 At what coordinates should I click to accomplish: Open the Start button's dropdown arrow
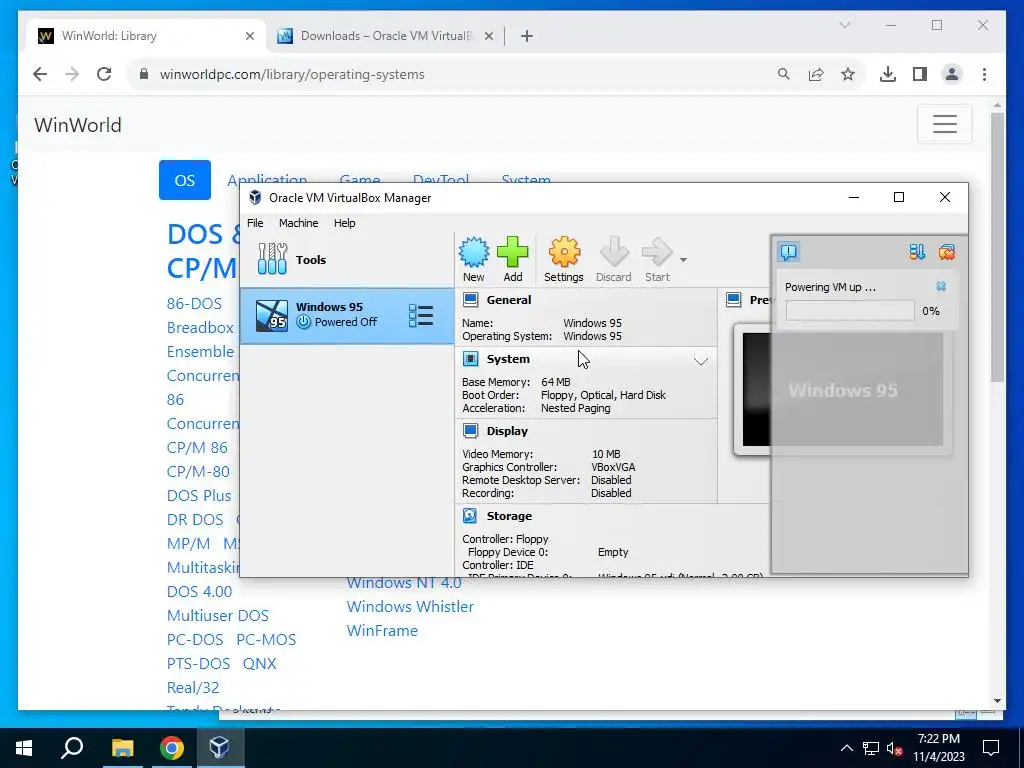pos(683,260)
